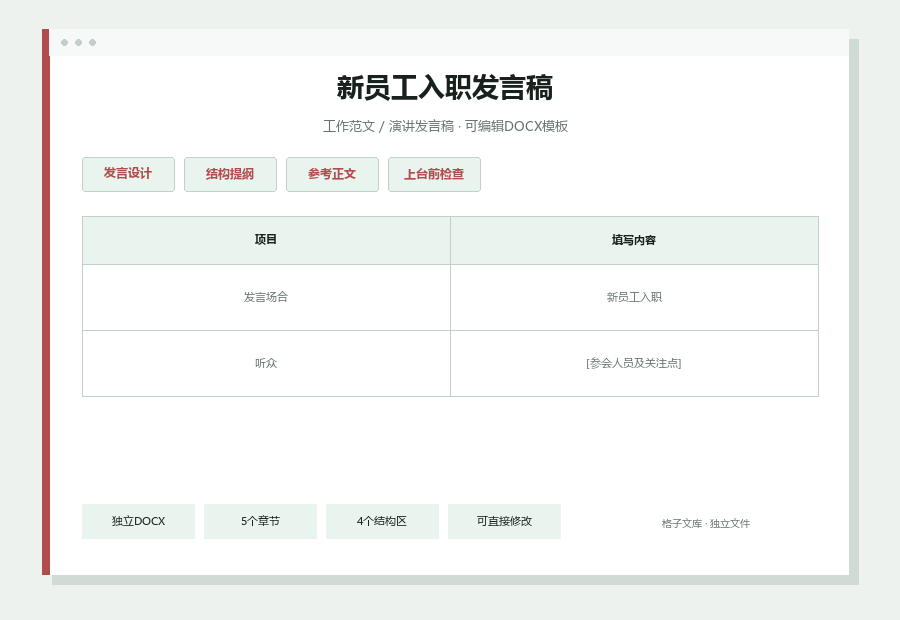Click the [参会人员及关注点] placeholder cell
The image size is (900, 620).
pos(634,363)
